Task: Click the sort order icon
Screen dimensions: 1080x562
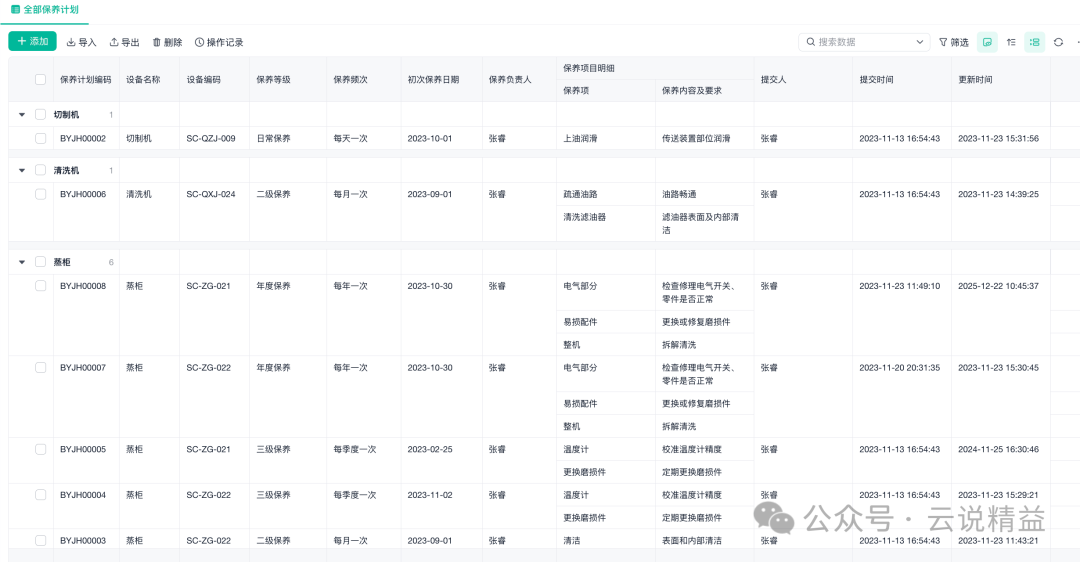Action: [x=1011, y=42]
